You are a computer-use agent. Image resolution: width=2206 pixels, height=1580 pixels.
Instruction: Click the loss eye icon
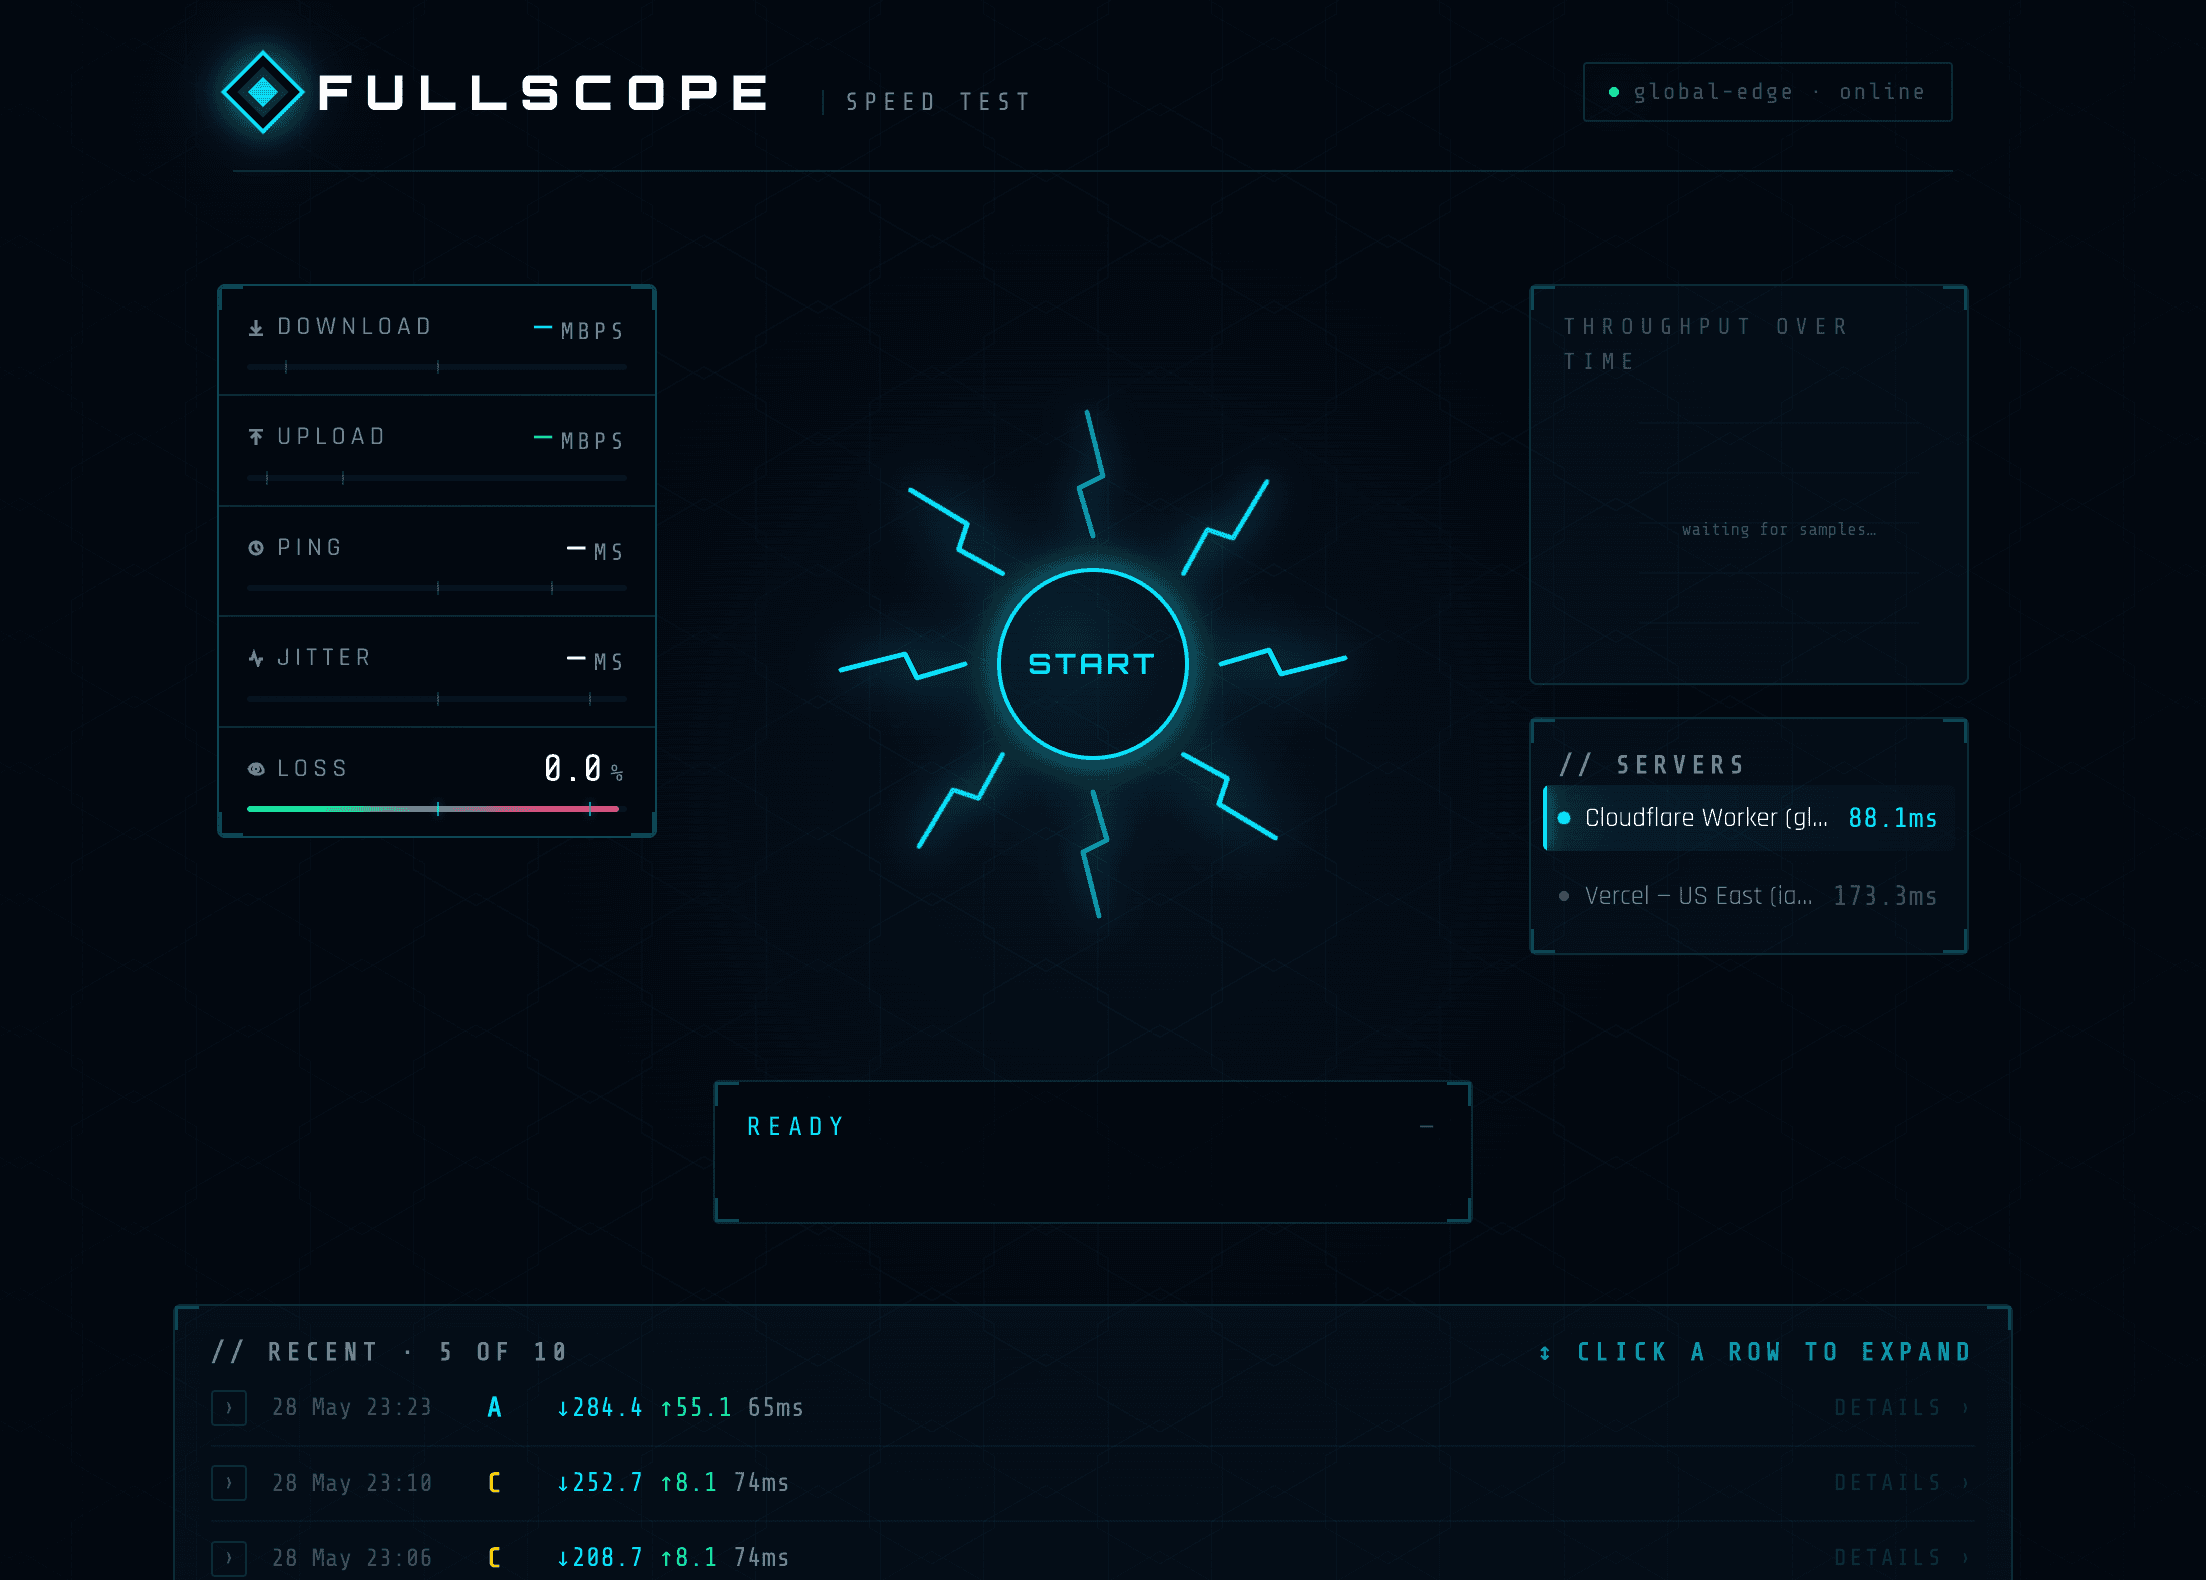[256, 769]
